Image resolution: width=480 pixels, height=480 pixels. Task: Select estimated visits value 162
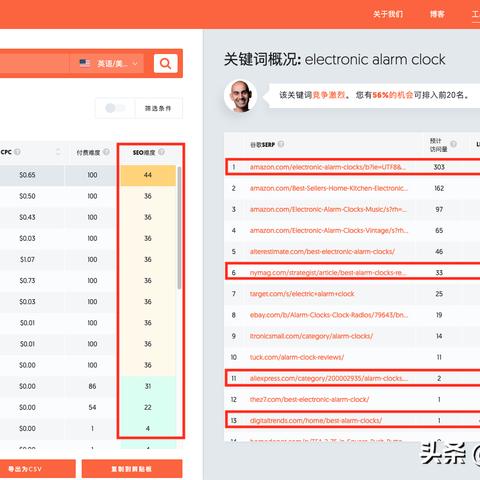point(439,188)
